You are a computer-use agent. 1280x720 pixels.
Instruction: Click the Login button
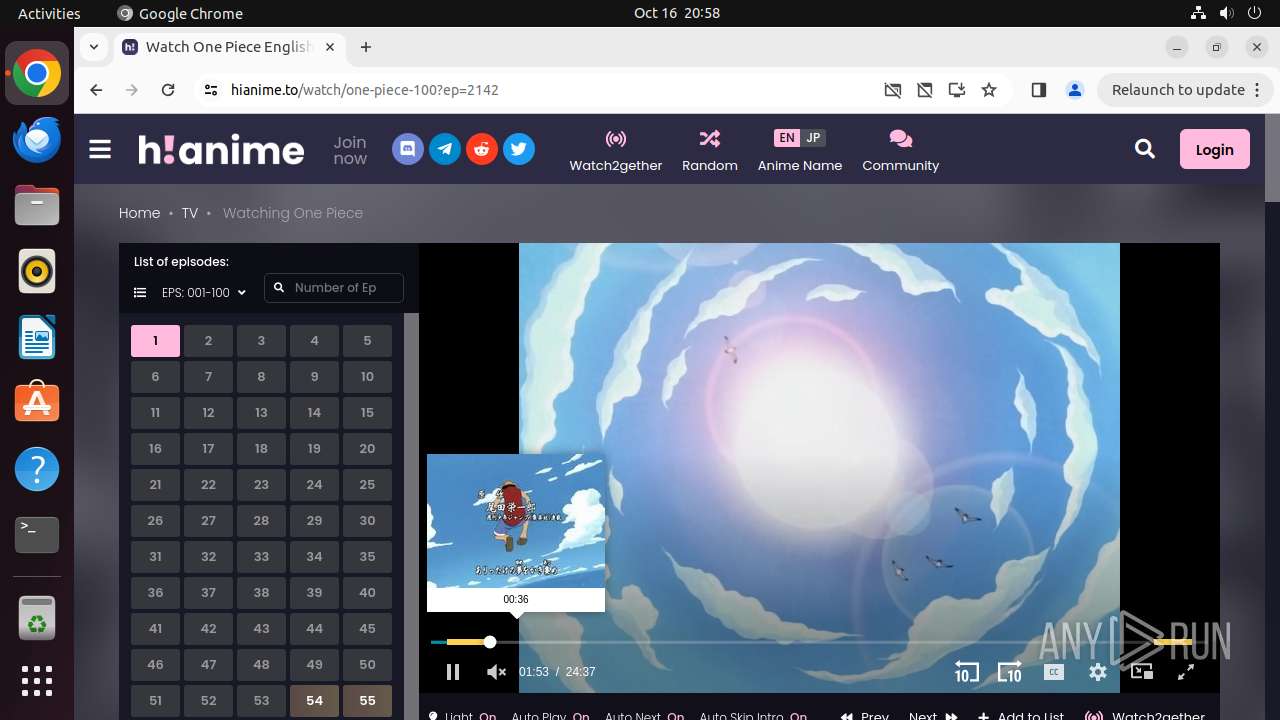1214,149
